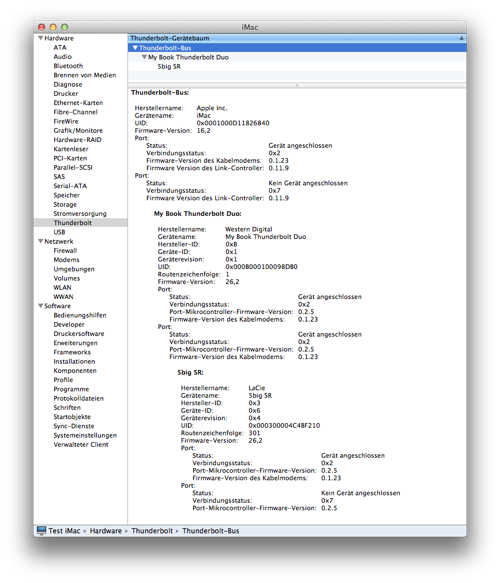Select the Drucker entry

[66, 93]
